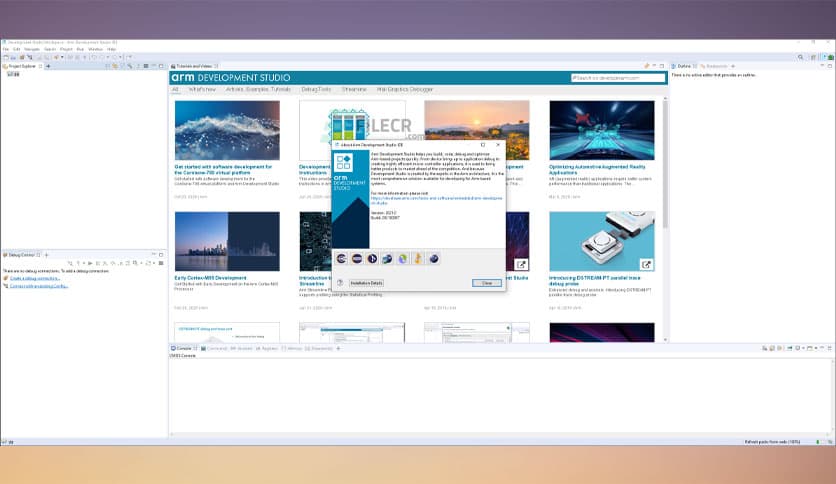Filter by Mali Graphics Debugger

tap(405, 90)
